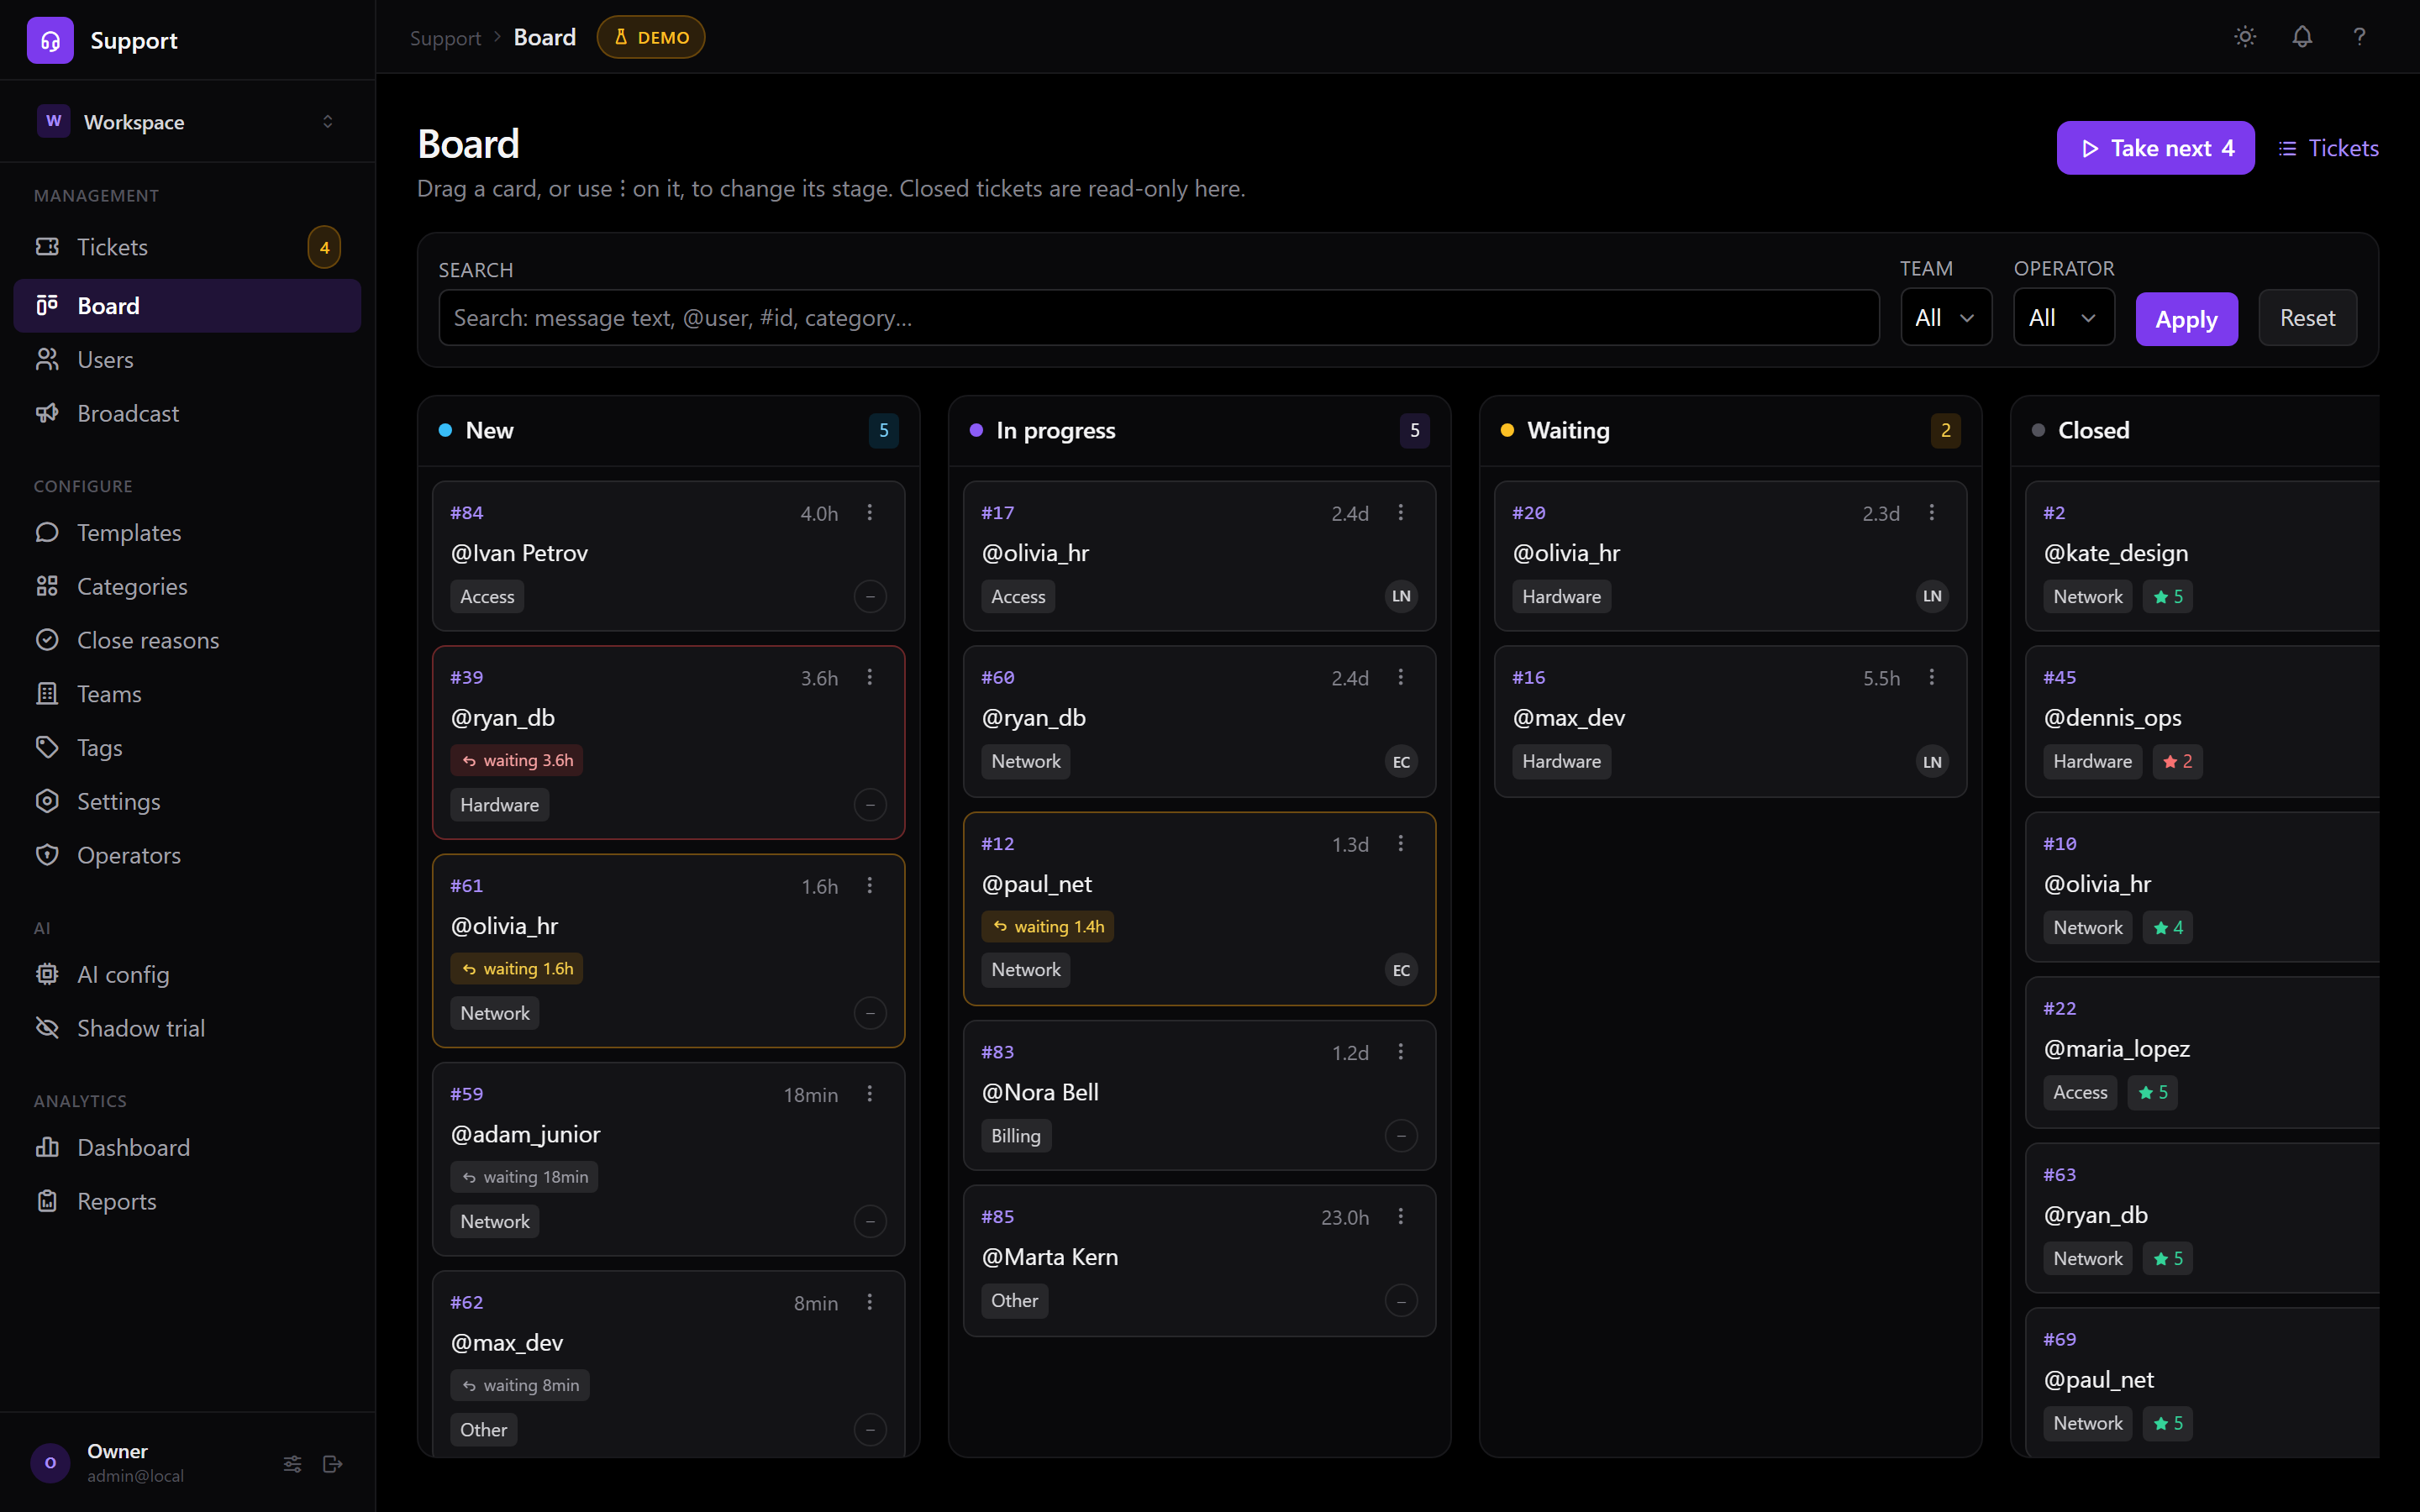This screenshot has height=1512, width=2420.
Task: Open the three-dot menu on ticket #17
Action: [1401, 513]
